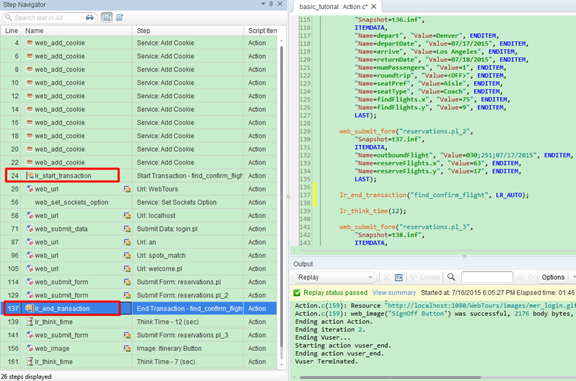The width and height of the screenshot is (576, 381).
Task: Click the web_submit_data globe icon on line 71
Action: 30,229
